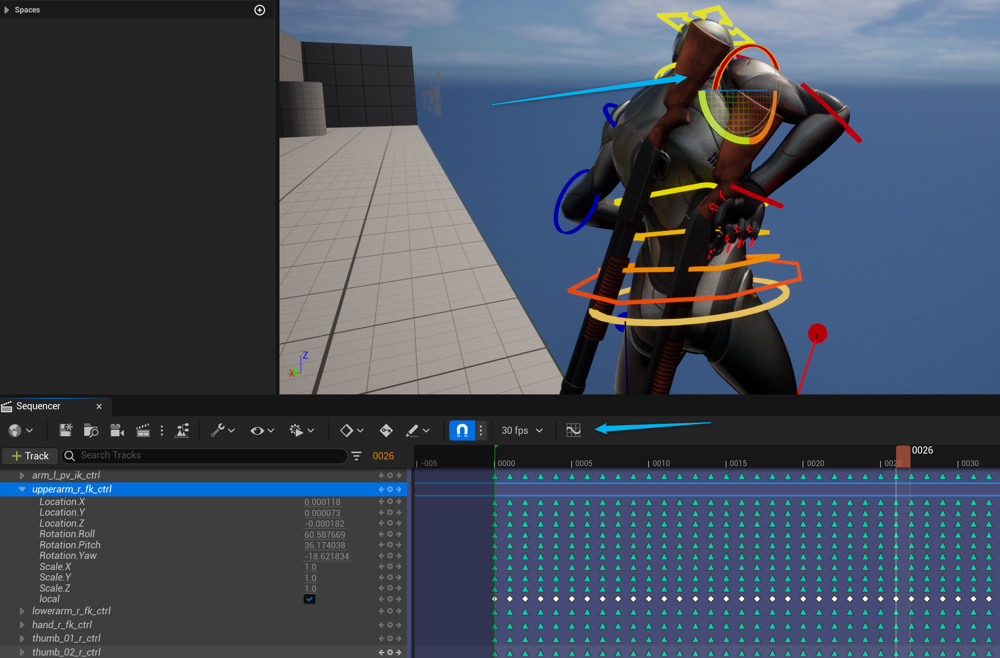Open the track filter options icon
The image size is (1000, 658).
click(356, 456)
